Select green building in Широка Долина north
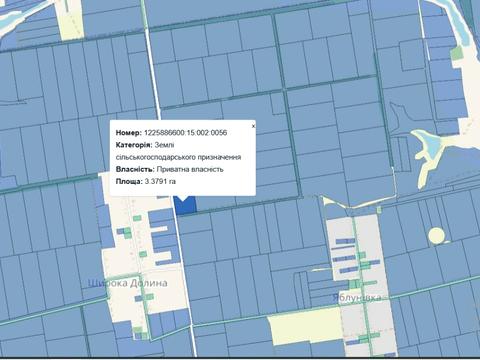 click(x=137, y=218)
